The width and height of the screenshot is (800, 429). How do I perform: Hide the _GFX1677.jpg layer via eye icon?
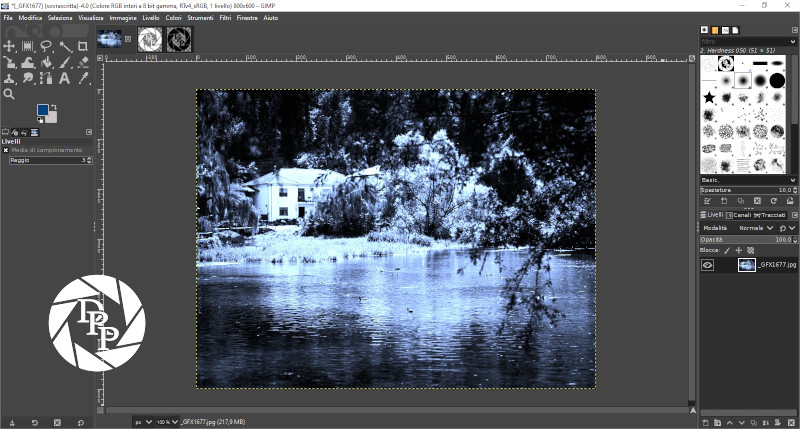point(707,265)
